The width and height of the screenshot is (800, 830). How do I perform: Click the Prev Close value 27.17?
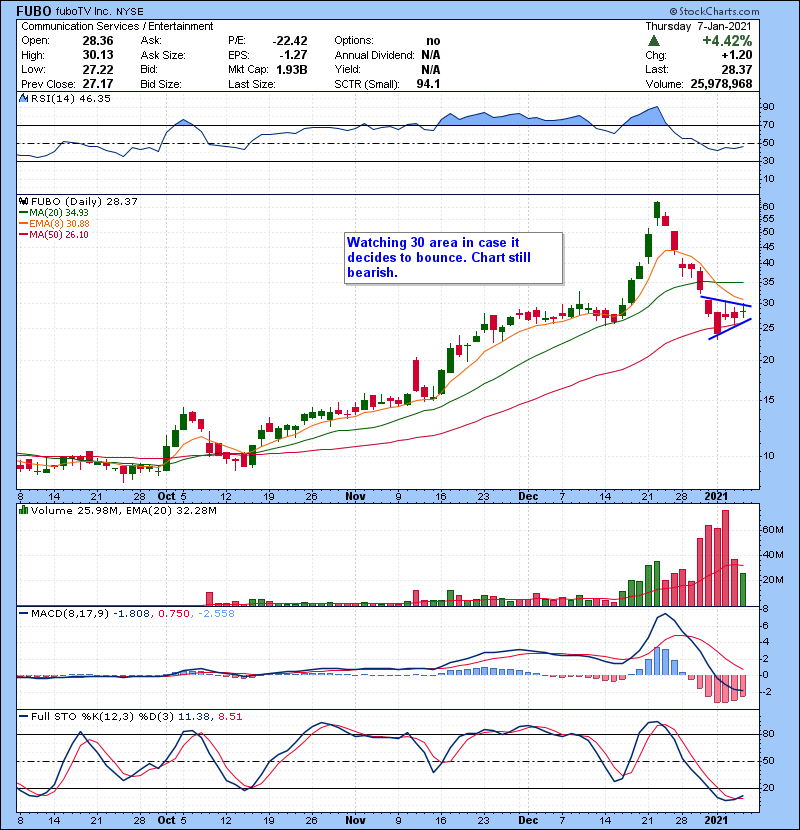[x=98, y=84]
